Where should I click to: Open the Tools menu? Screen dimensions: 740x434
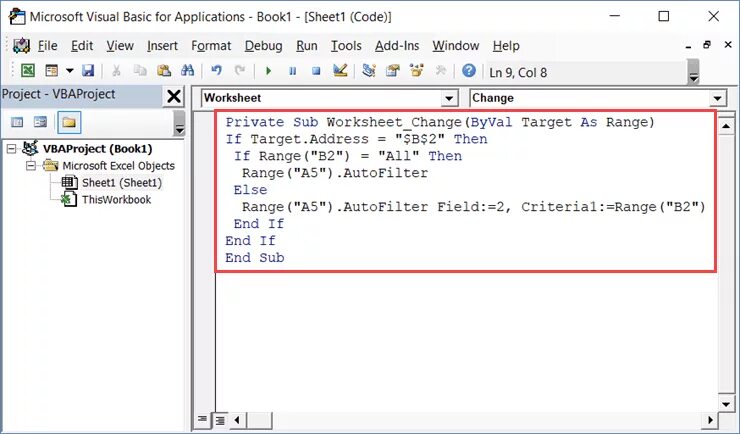pyautogui.click(x=346, y=46)
